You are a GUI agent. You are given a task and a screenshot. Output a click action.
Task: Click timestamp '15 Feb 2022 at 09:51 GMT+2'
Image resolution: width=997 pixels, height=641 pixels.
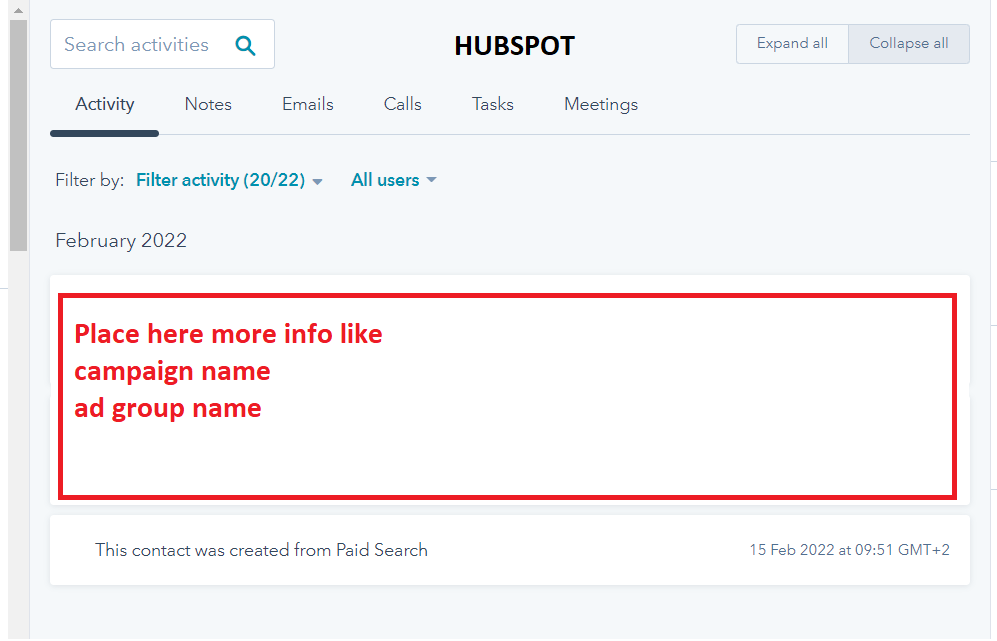849,550
